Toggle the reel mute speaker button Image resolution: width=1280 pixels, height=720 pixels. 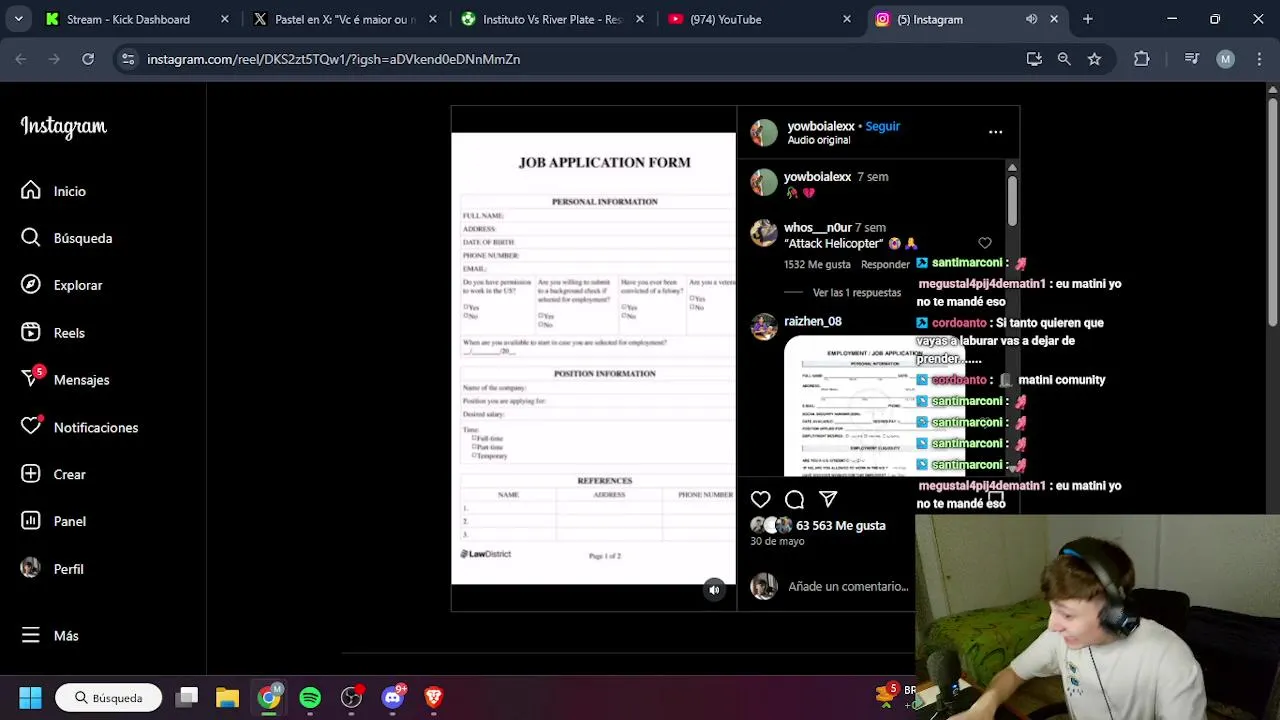[x=714, y=590]
